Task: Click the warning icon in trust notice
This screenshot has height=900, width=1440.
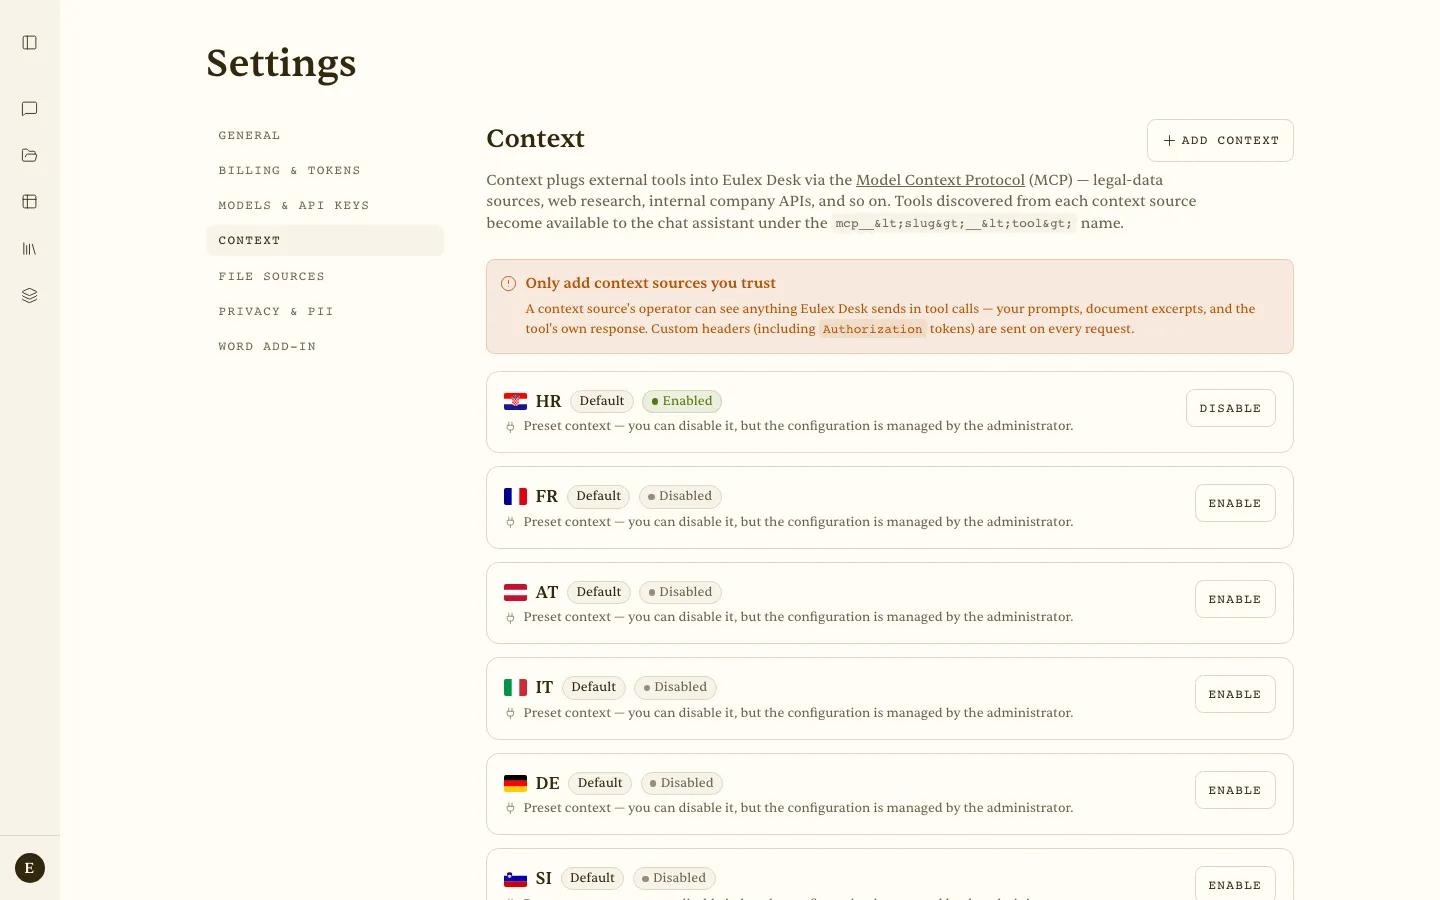Action: pyautogui.click(x=508, y=283)
